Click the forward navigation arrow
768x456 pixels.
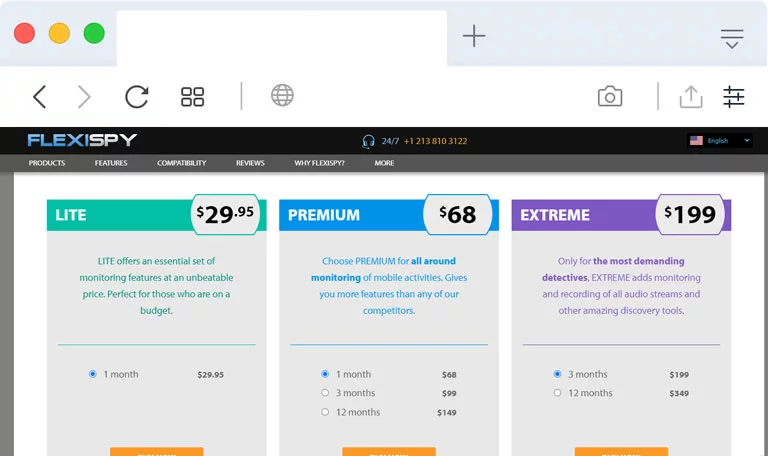[x=84, y=96]
